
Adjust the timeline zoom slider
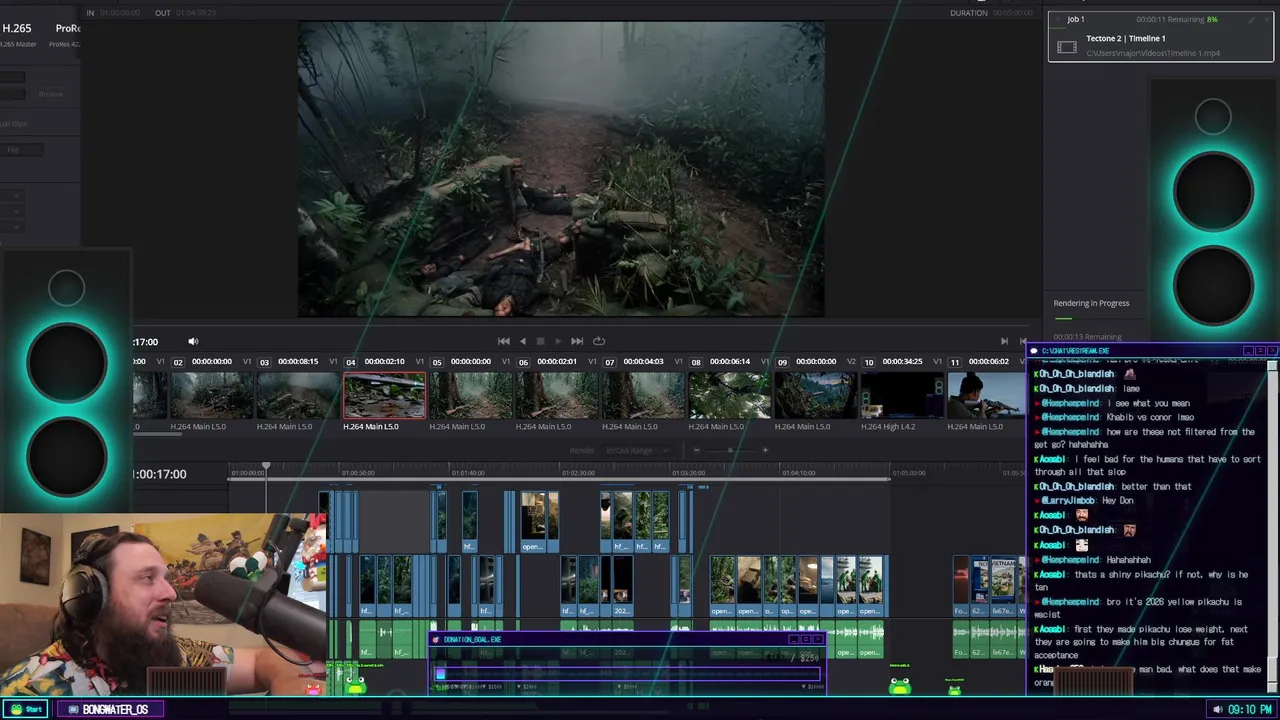coord(731,450)
